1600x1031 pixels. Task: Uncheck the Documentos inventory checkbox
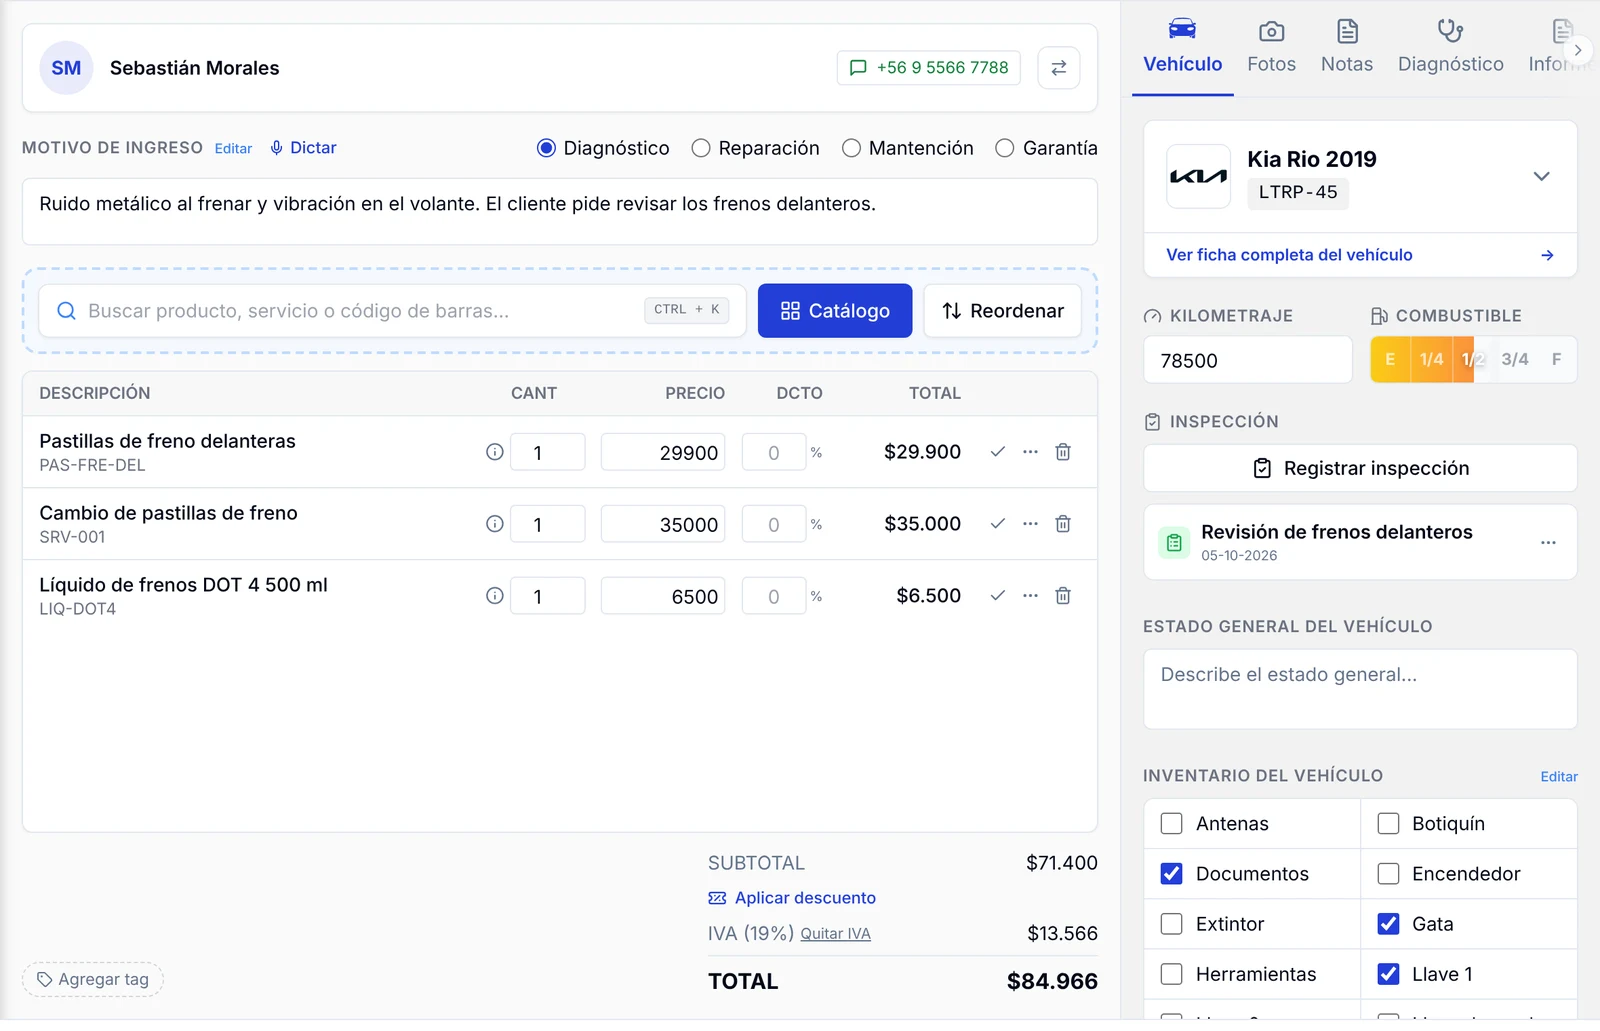1171,874
